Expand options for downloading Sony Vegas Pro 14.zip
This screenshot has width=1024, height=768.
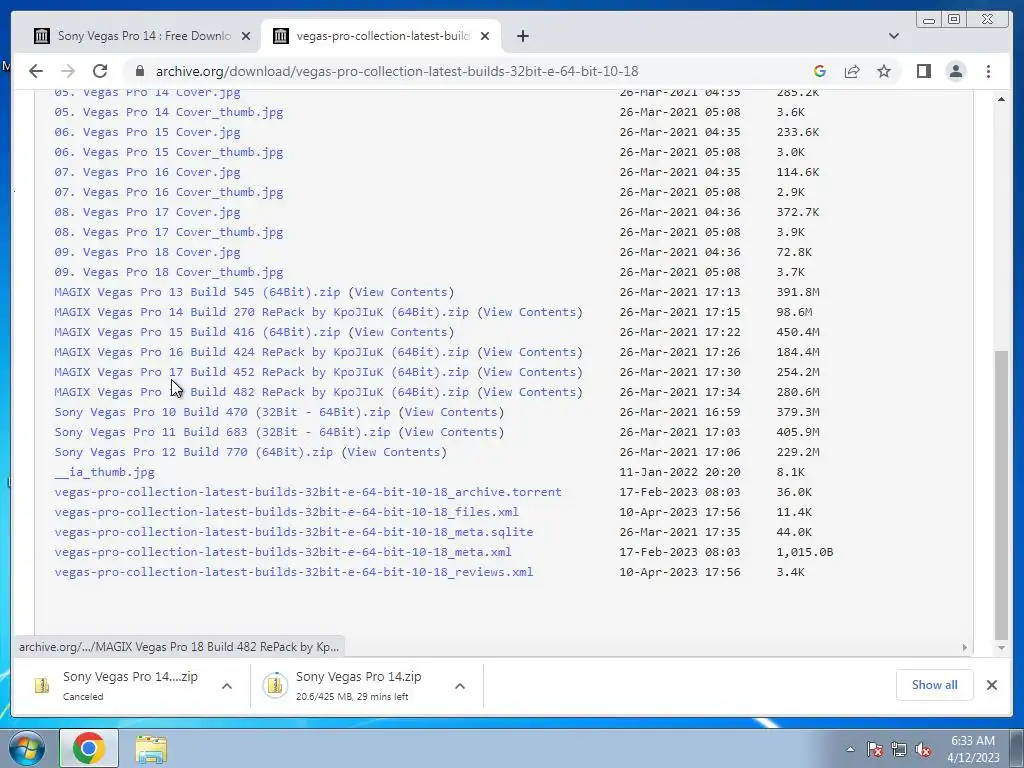click(460, 686)
